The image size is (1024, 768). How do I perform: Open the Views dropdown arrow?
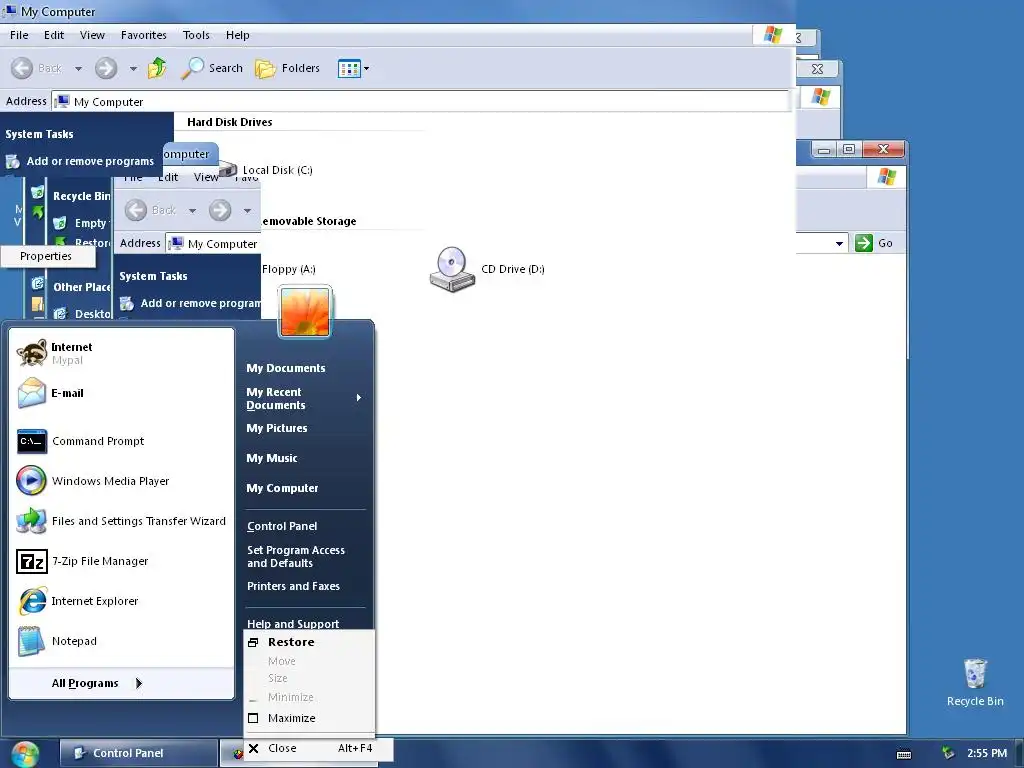point(366,68)
